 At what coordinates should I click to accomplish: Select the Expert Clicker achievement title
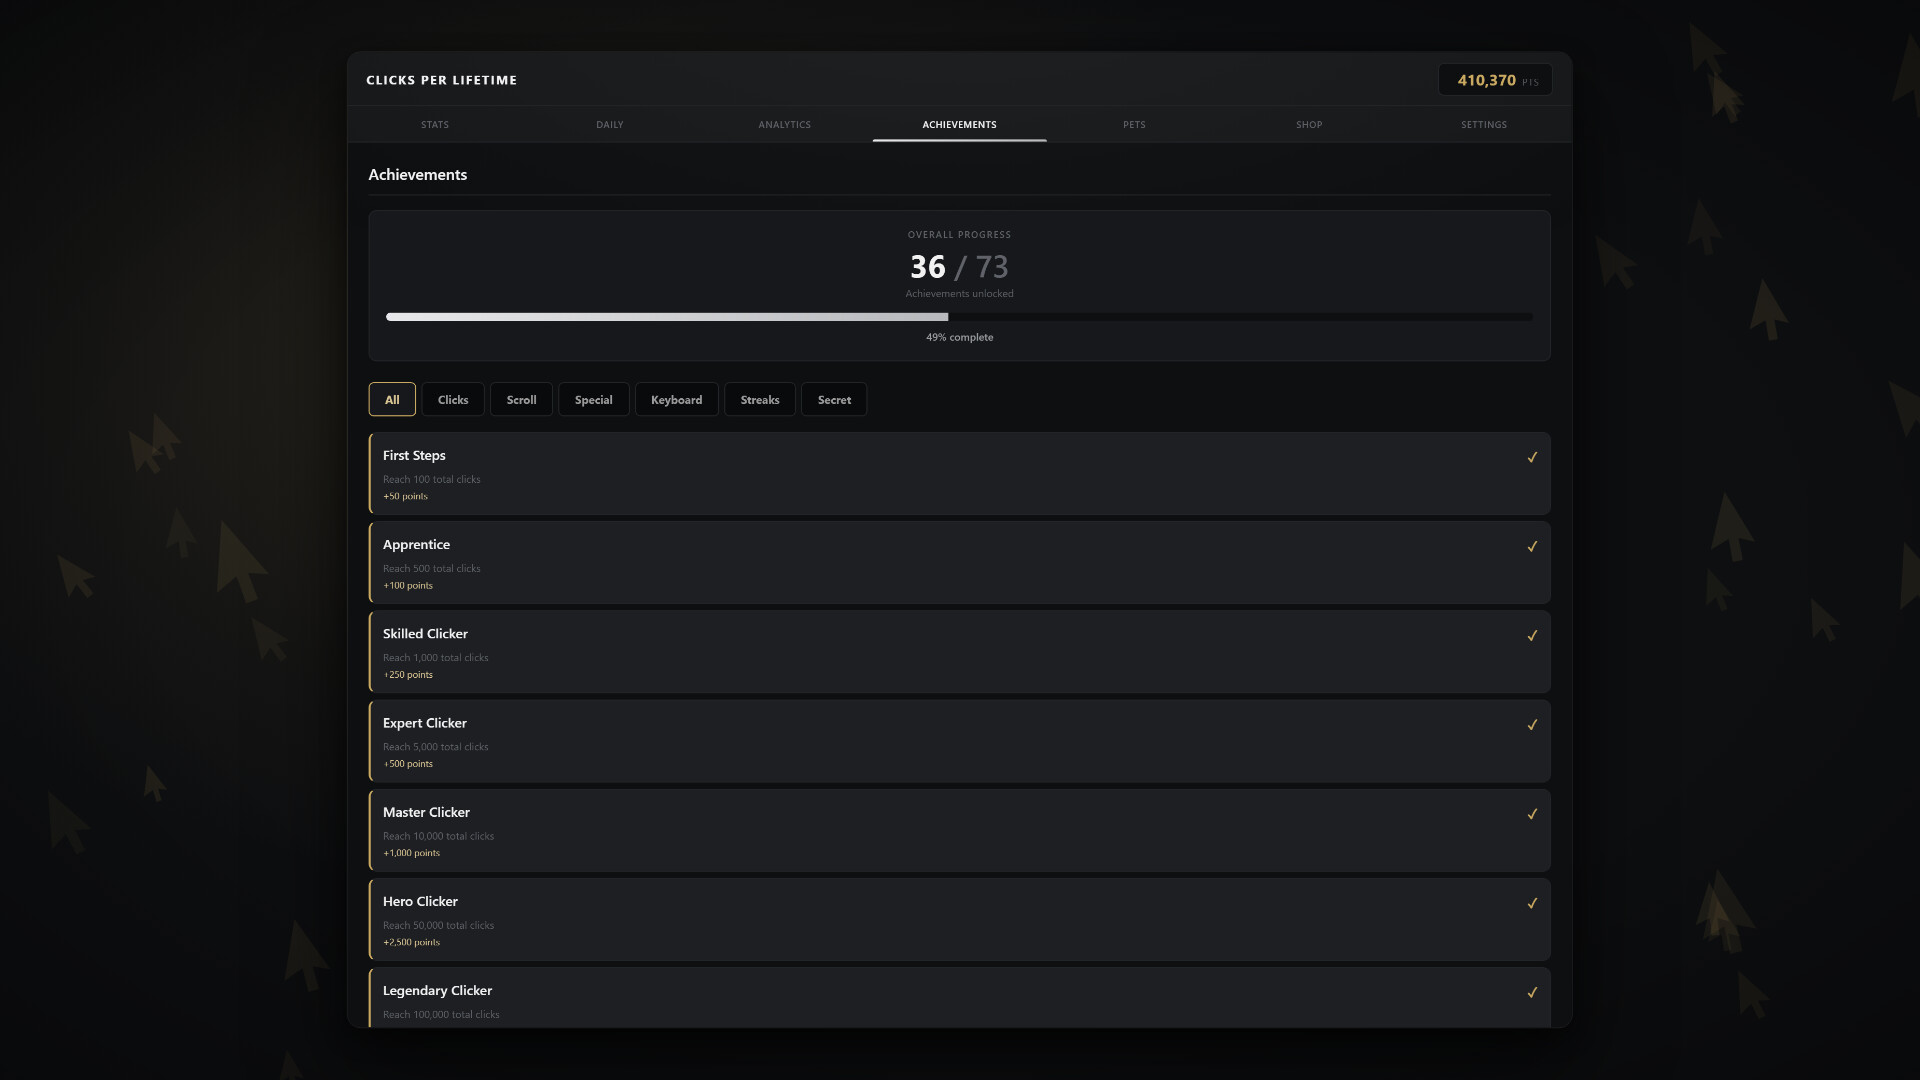pos(424,722)
